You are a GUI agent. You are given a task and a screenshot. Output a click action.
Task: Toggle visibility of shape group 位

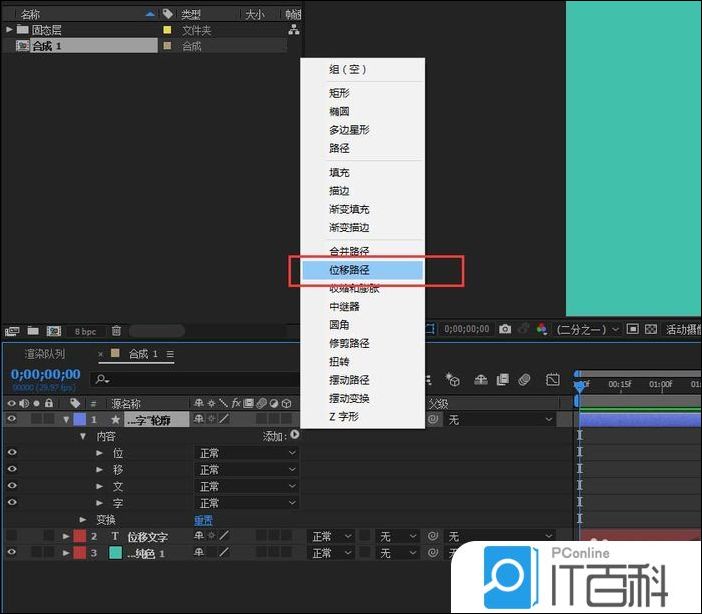pos(12,452)
